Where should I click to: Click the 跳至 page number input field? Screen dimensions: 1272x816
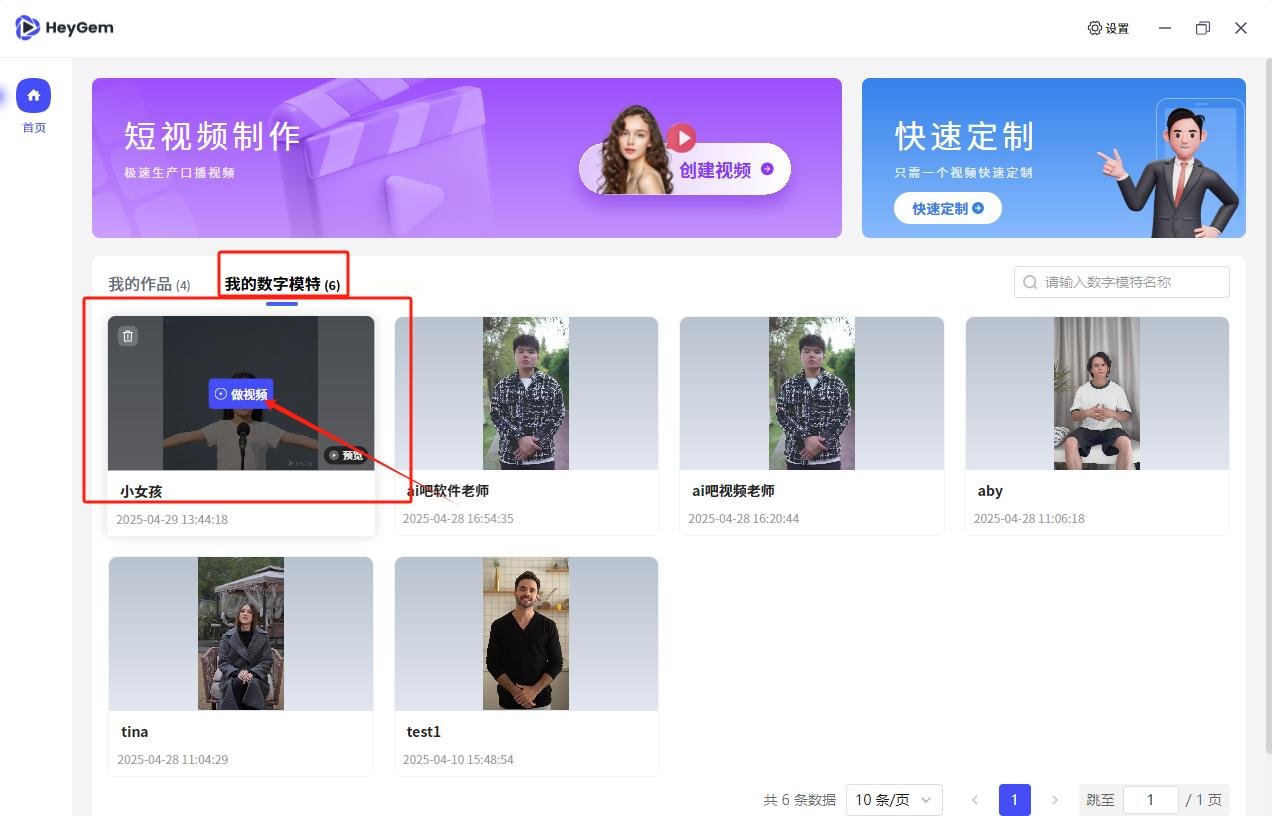(1150, 800)
